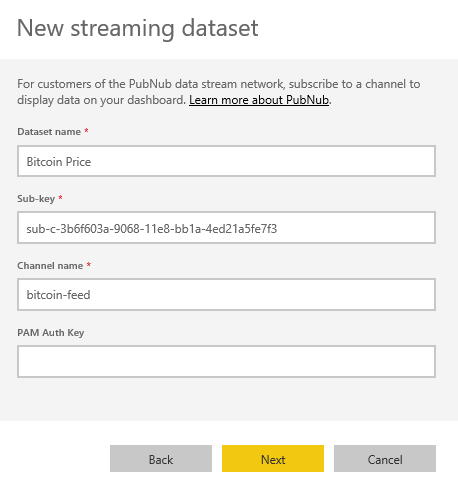458x500 pixels.
Task: Click the red asterisk beside Dataset name
Action: tap(86, 131)
